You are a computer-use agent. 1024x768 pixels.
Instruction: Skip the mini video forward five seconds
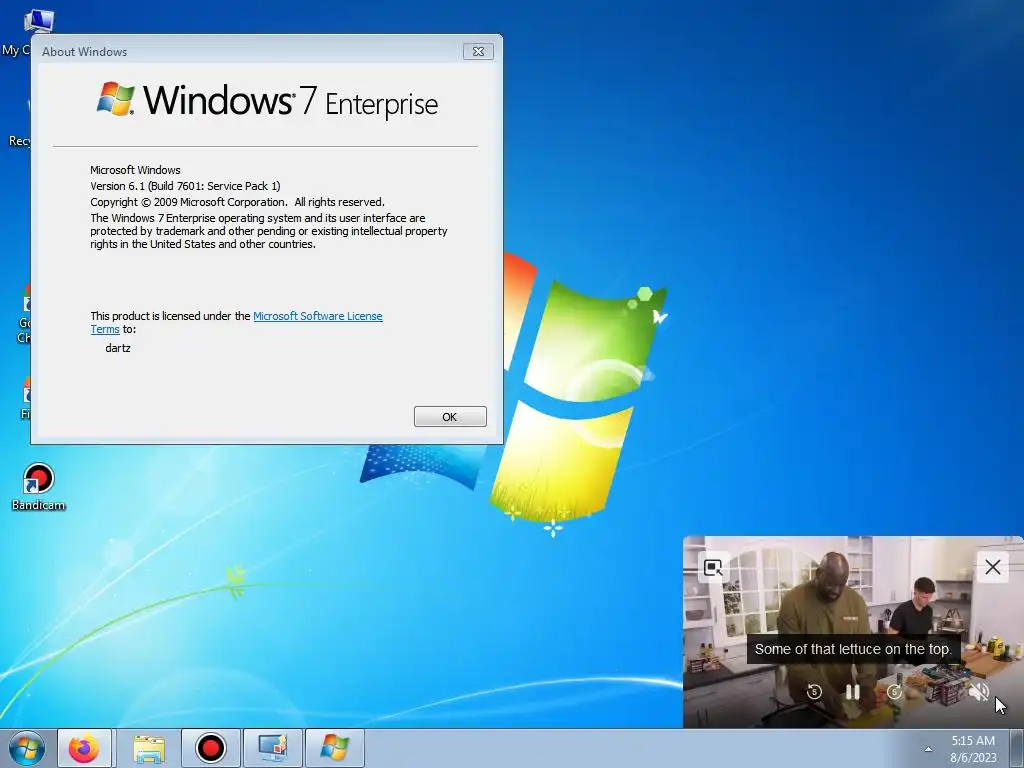pos(895,692)
